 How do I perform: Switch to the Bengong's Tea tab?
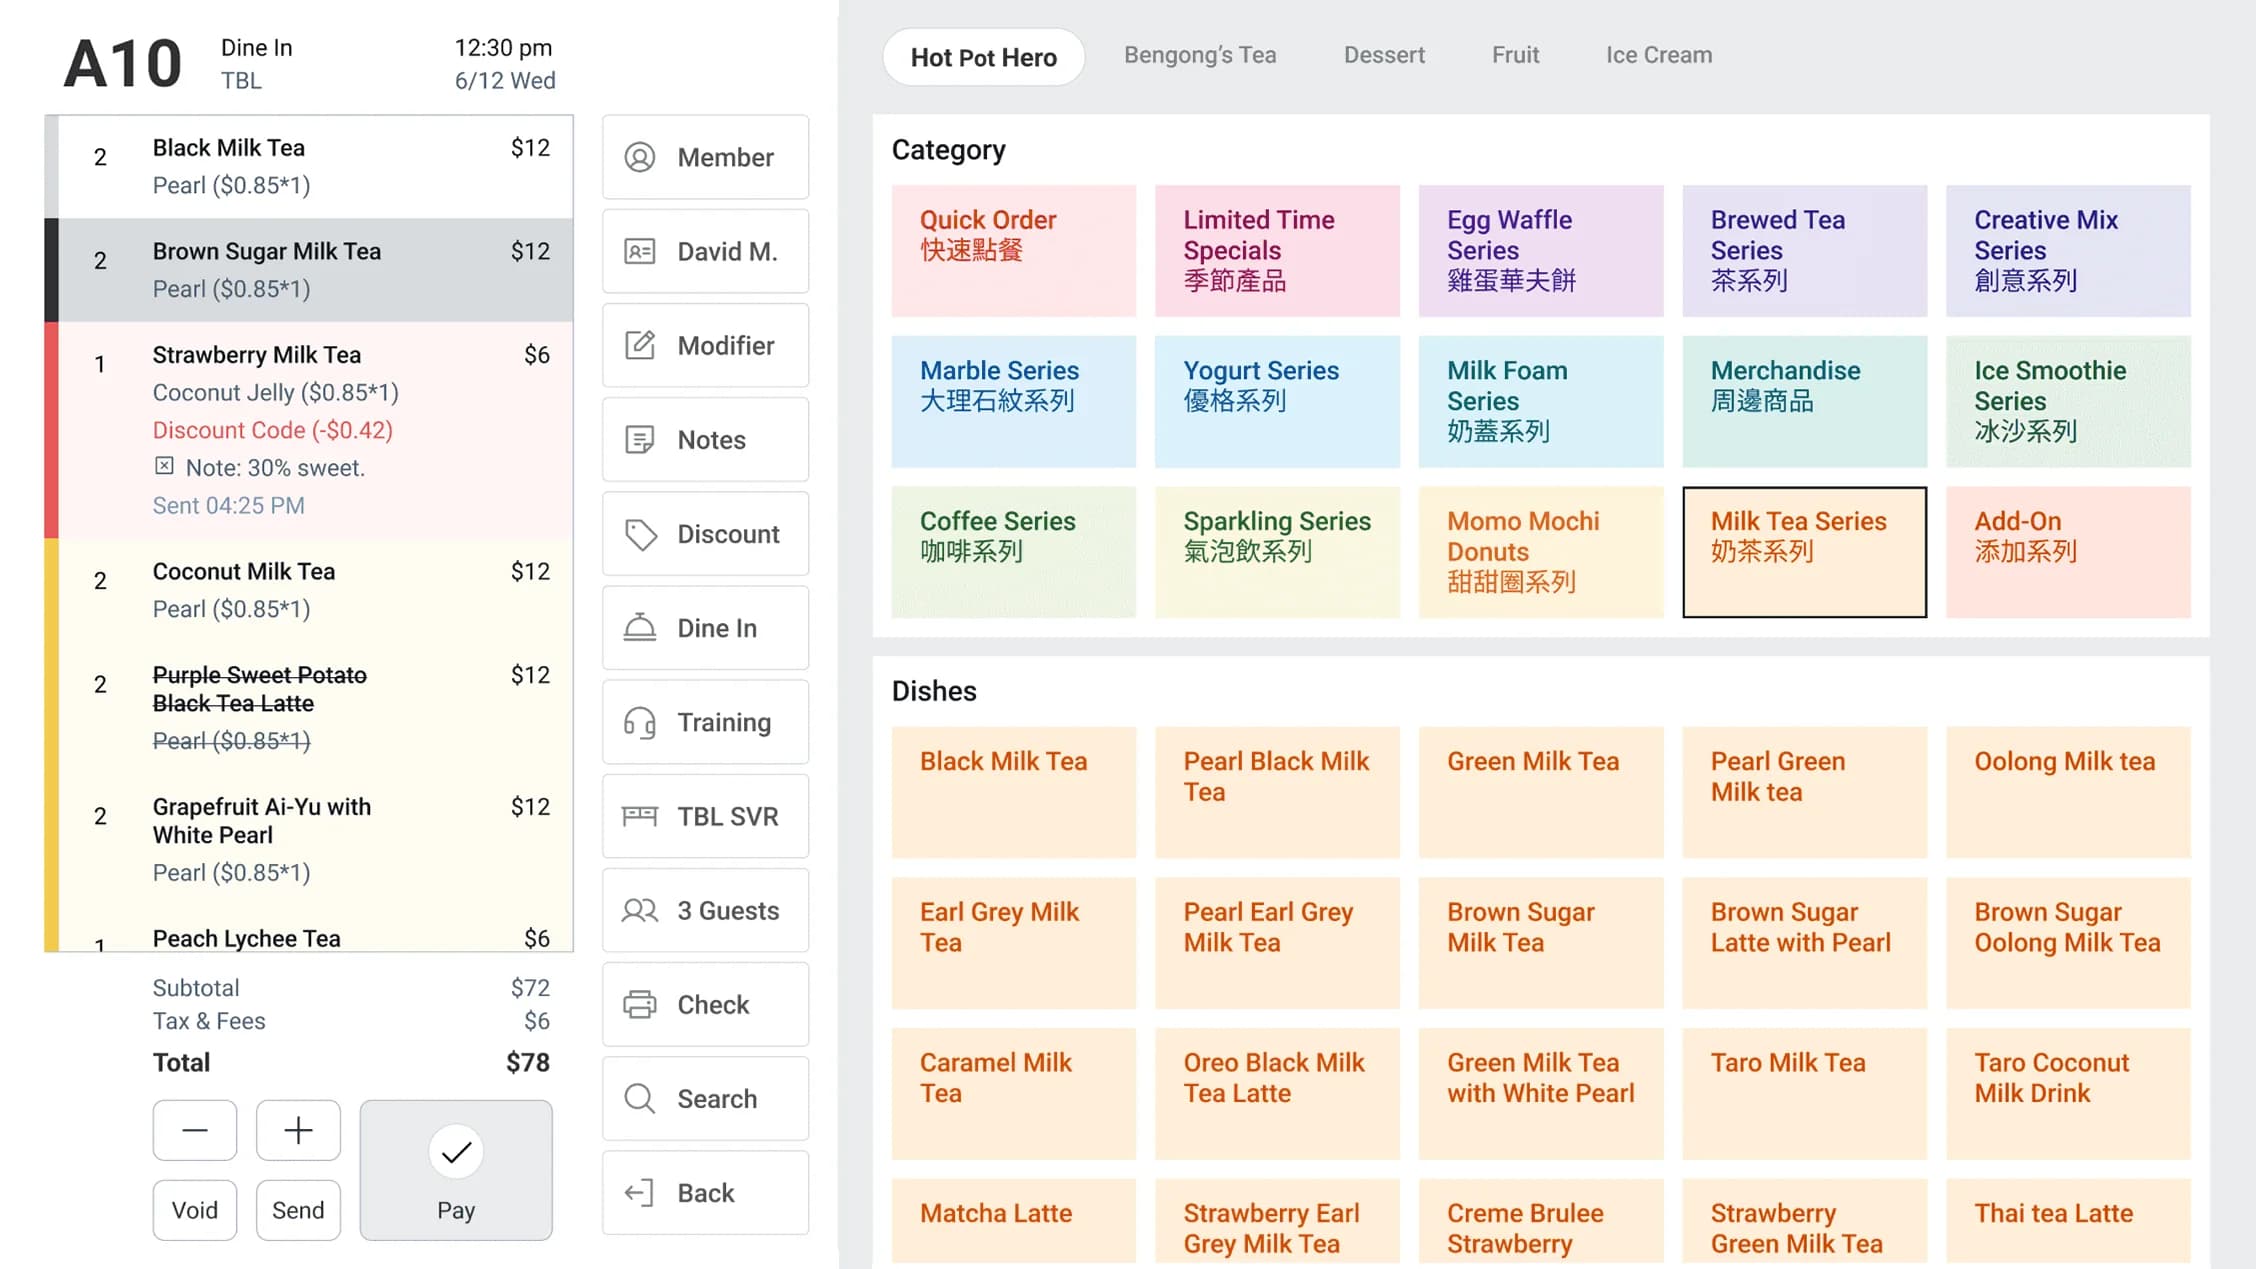[1200, 55]
